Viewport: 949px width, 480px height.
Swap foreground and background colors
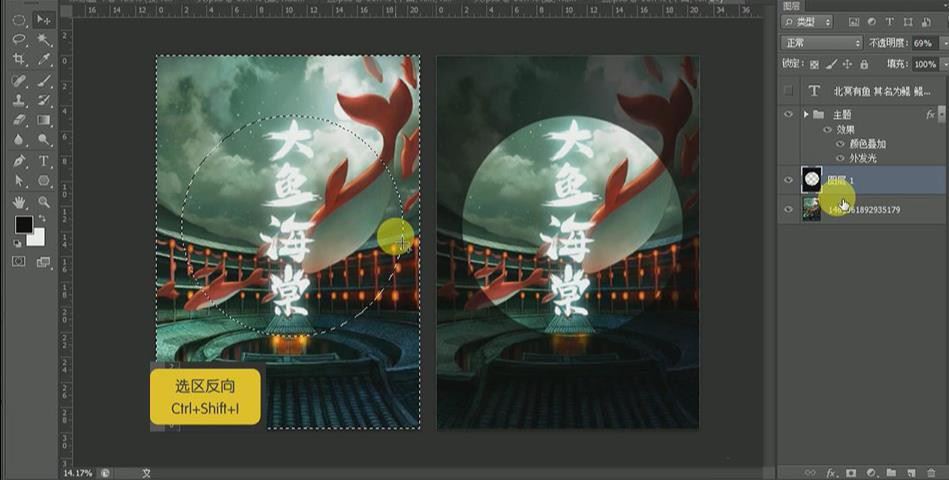click(42, 218)
